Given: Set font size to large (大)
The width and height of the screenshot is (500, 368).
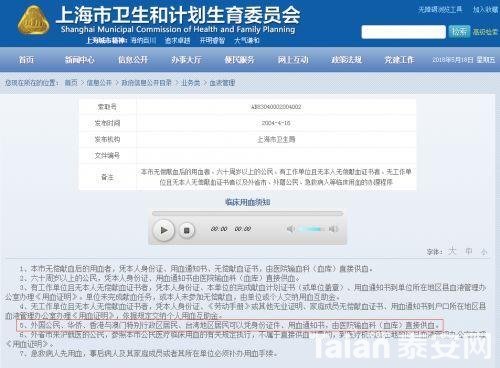Looking at the screenshot, I should click(452, 251).
